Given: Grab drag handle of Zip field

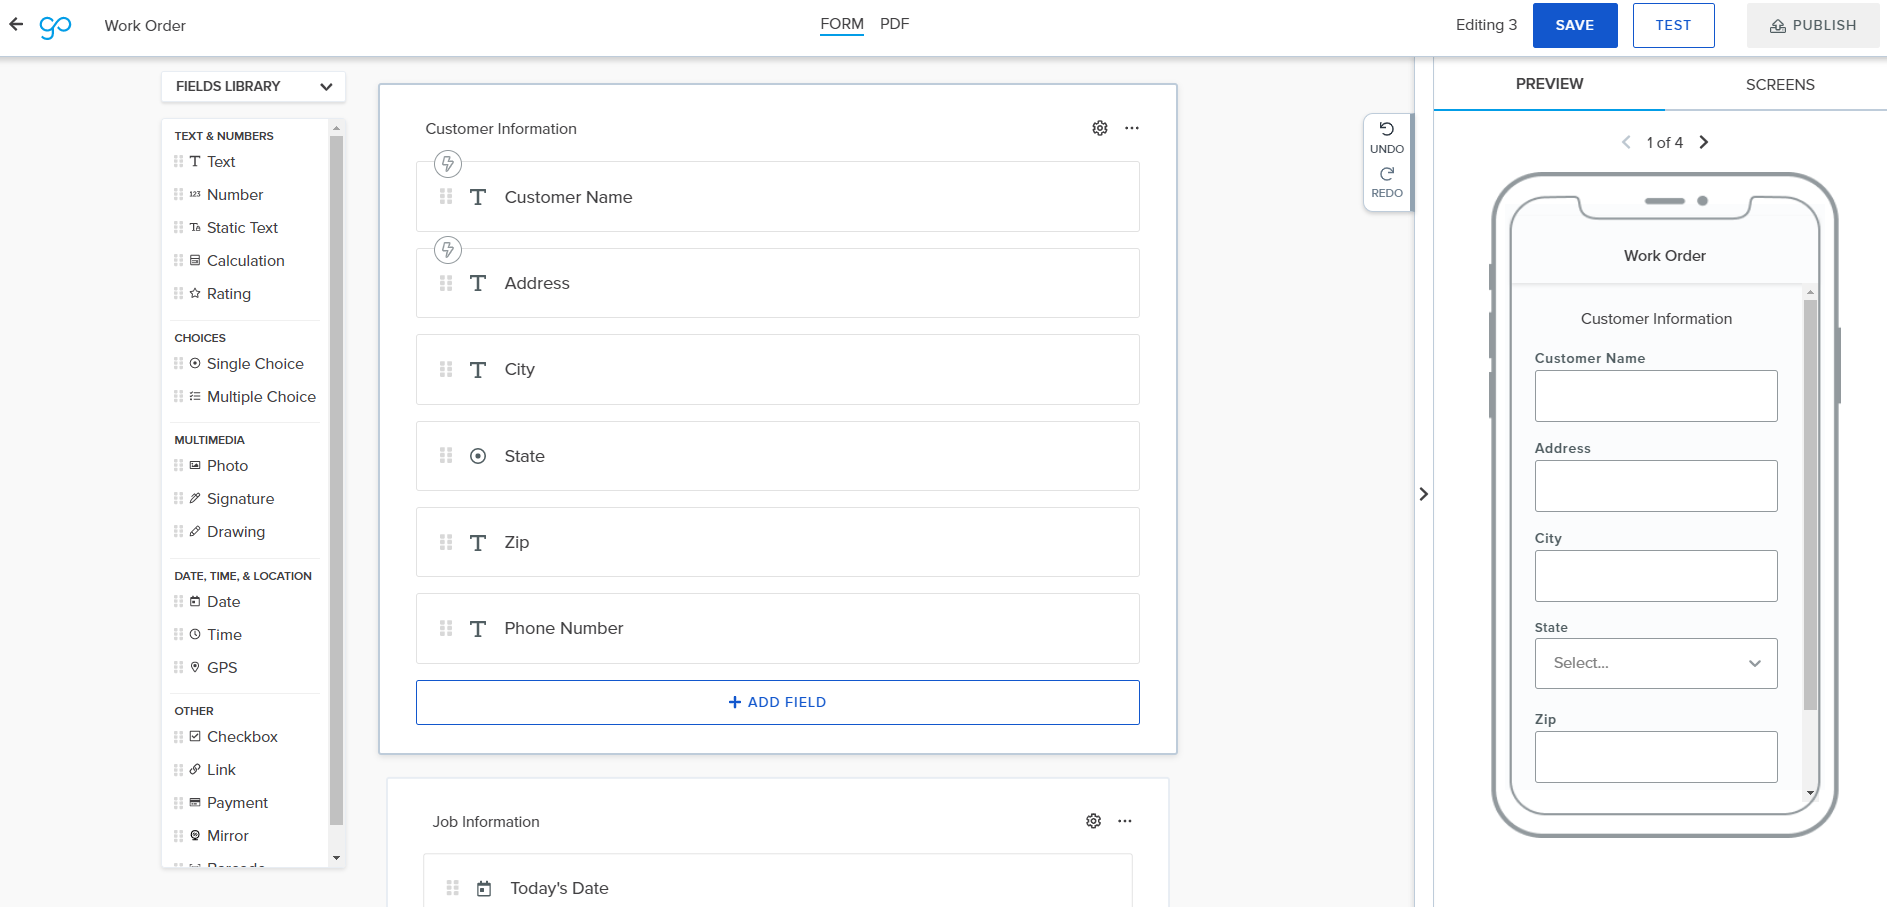Looking at the screenshot, I should [x=446, y=542].
